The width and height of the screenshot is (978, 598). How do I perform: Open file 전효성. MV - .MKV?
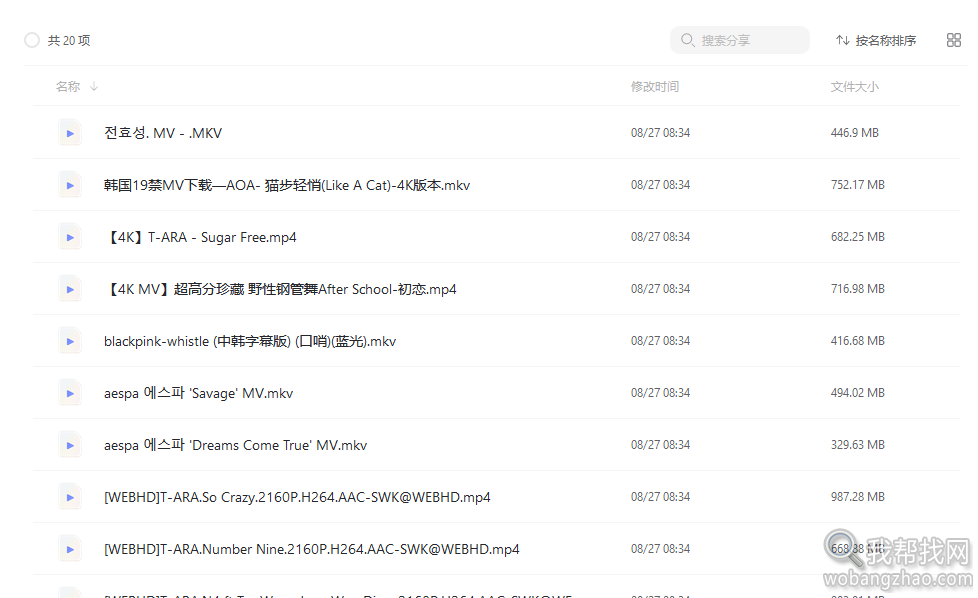163,133
